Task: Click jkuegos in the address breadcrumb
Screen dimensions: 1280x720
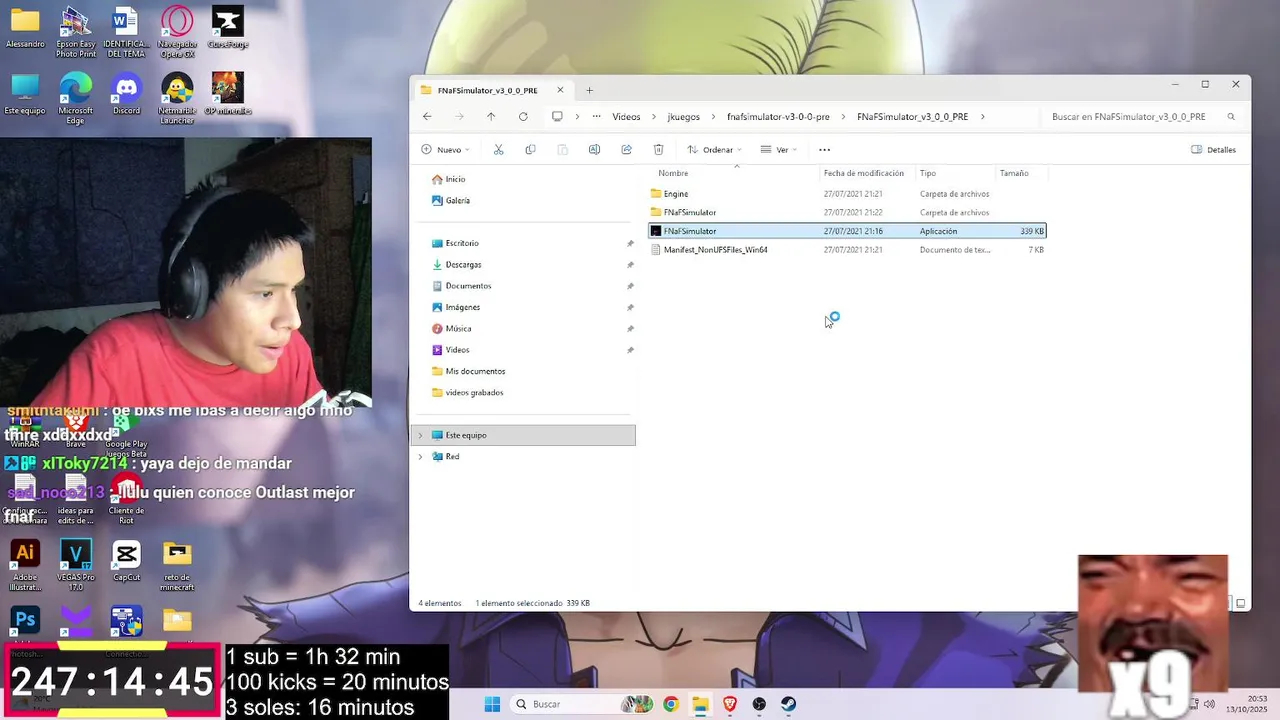Action: tap(684, 117)
